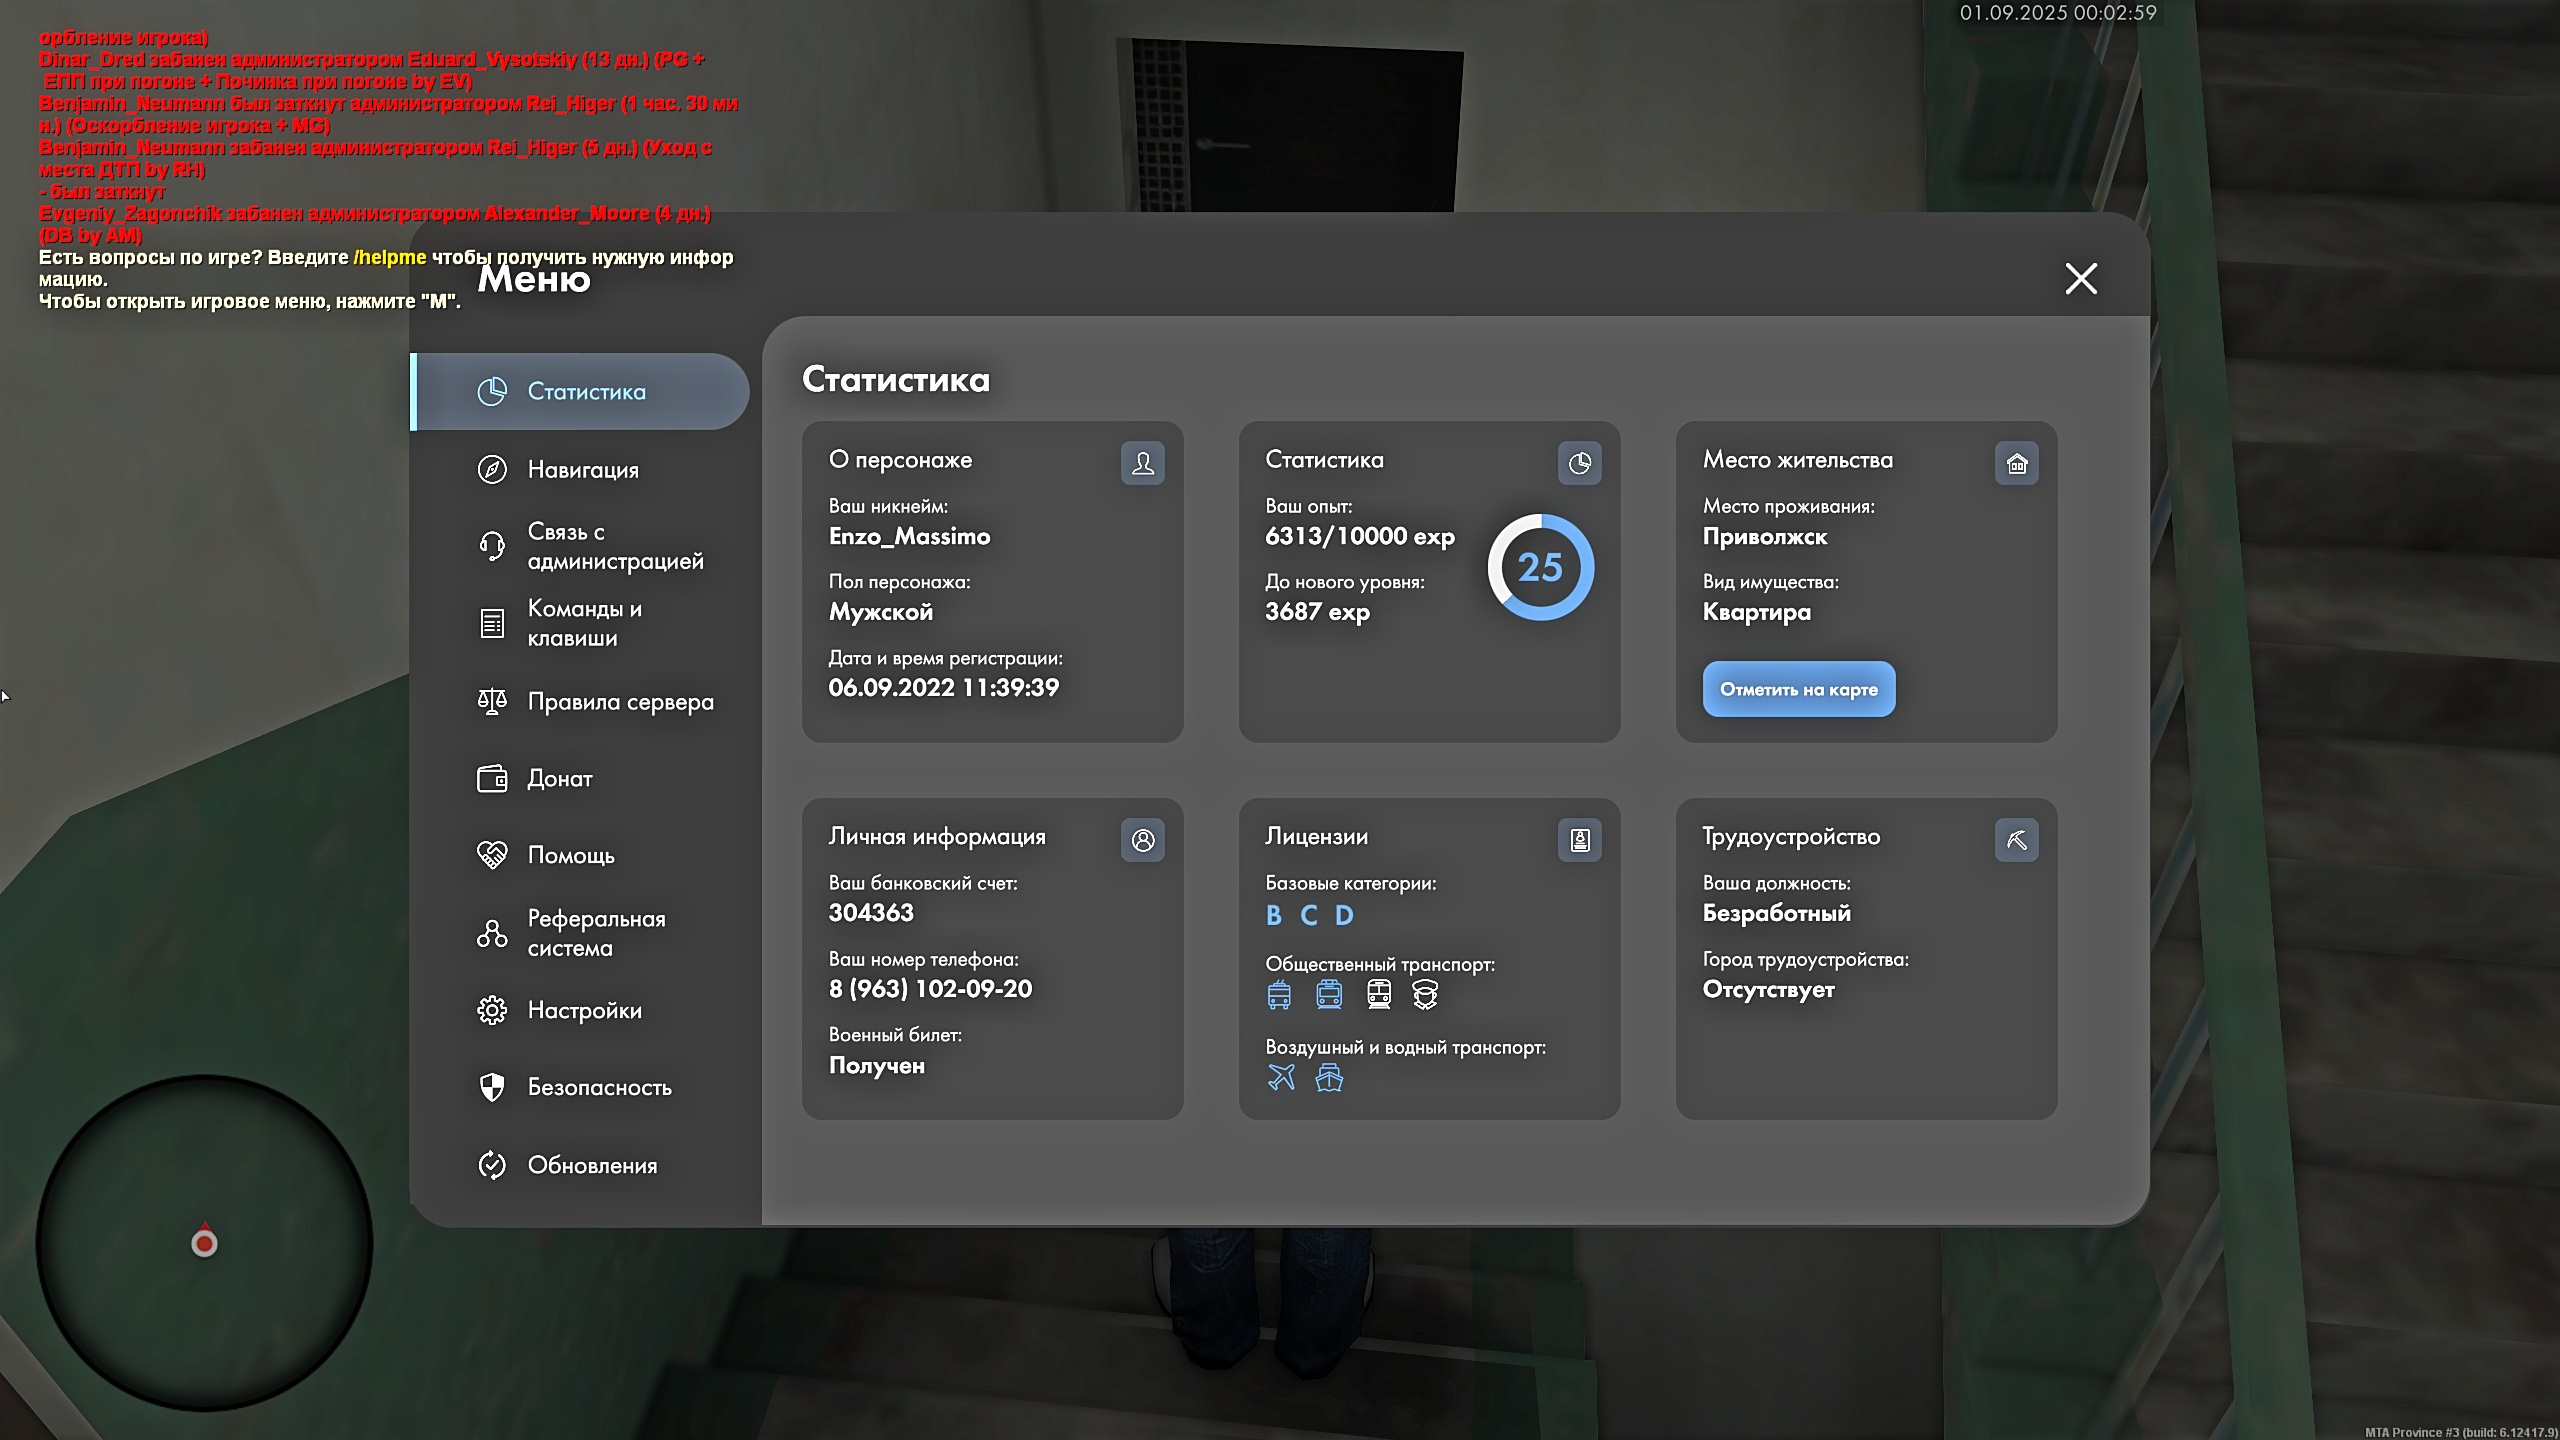Click the pickaxe icon in Трудоустройство
Viewport: 2560px width, 1440px height.
[2016, 840]
